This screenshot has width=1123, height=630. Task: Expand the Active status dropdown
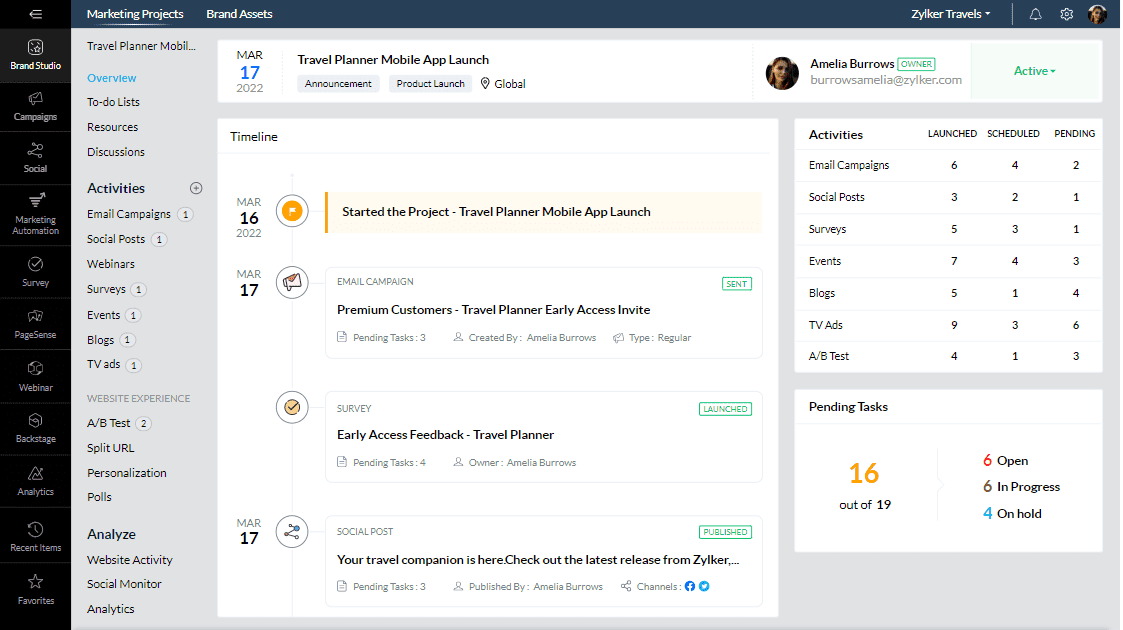1035,71
